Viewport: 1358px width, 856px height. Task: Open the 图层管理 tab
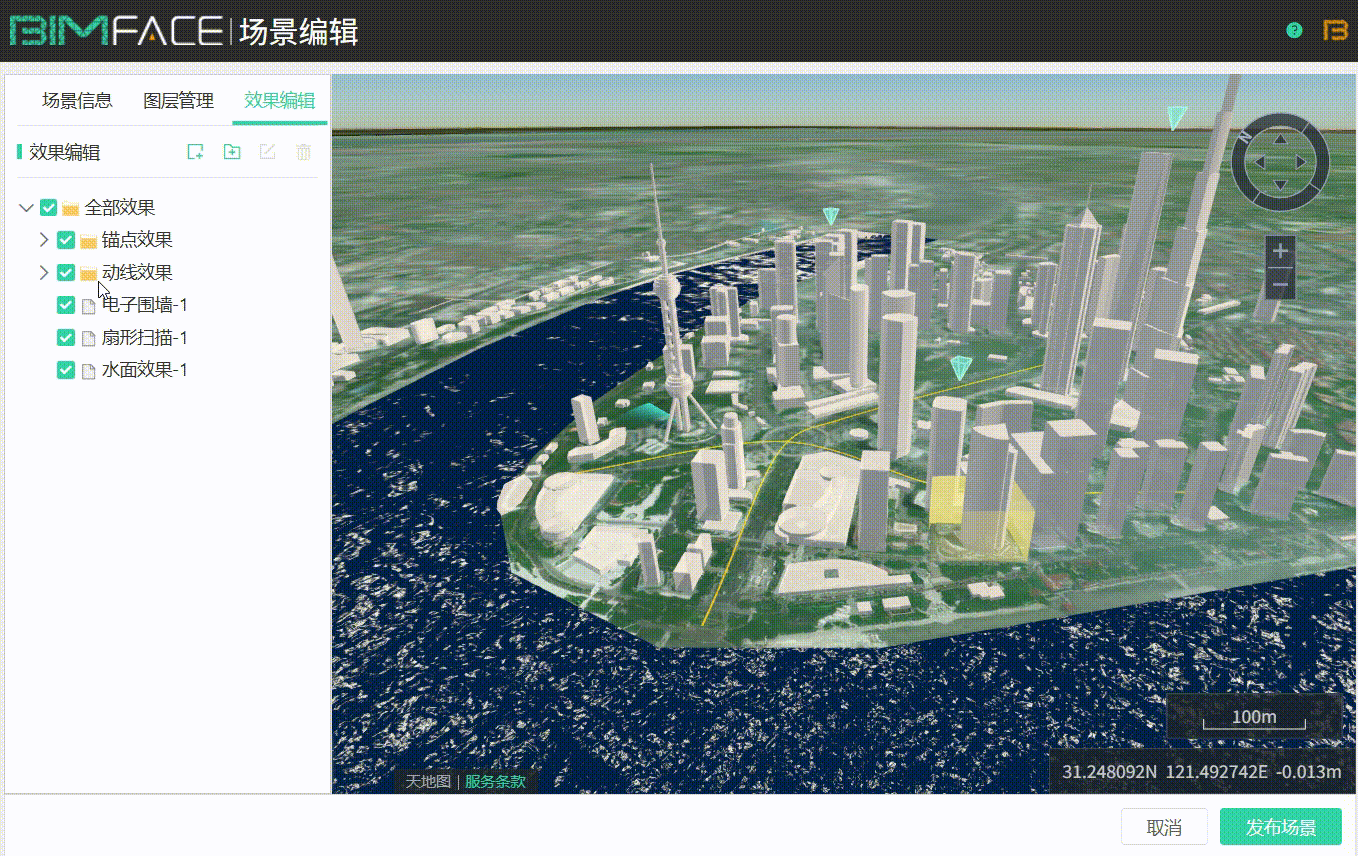pyautogui.click(x=178, y=100)
